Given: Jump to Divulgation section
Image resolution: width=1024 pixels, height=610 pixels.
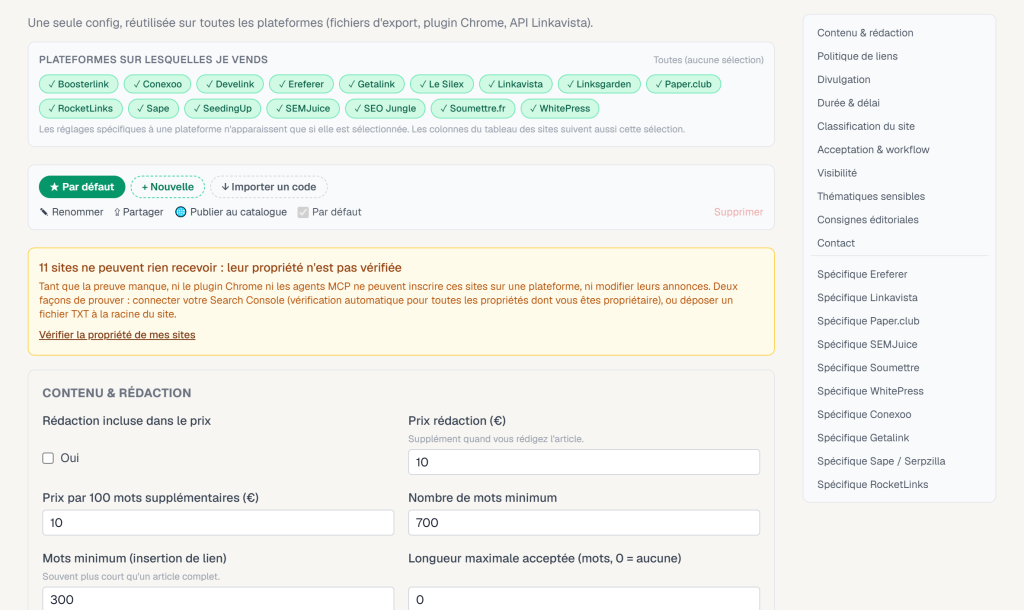Looking at the screenshot, I should (843, 80).
